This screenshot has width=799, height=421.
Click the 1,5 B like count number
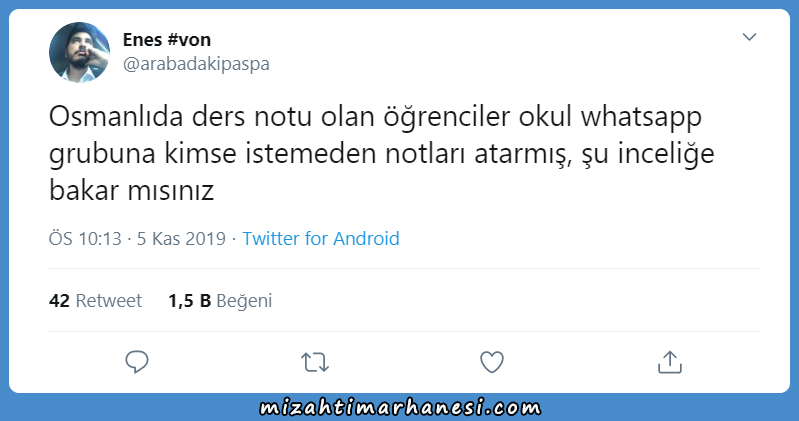(x=190, y=301)
